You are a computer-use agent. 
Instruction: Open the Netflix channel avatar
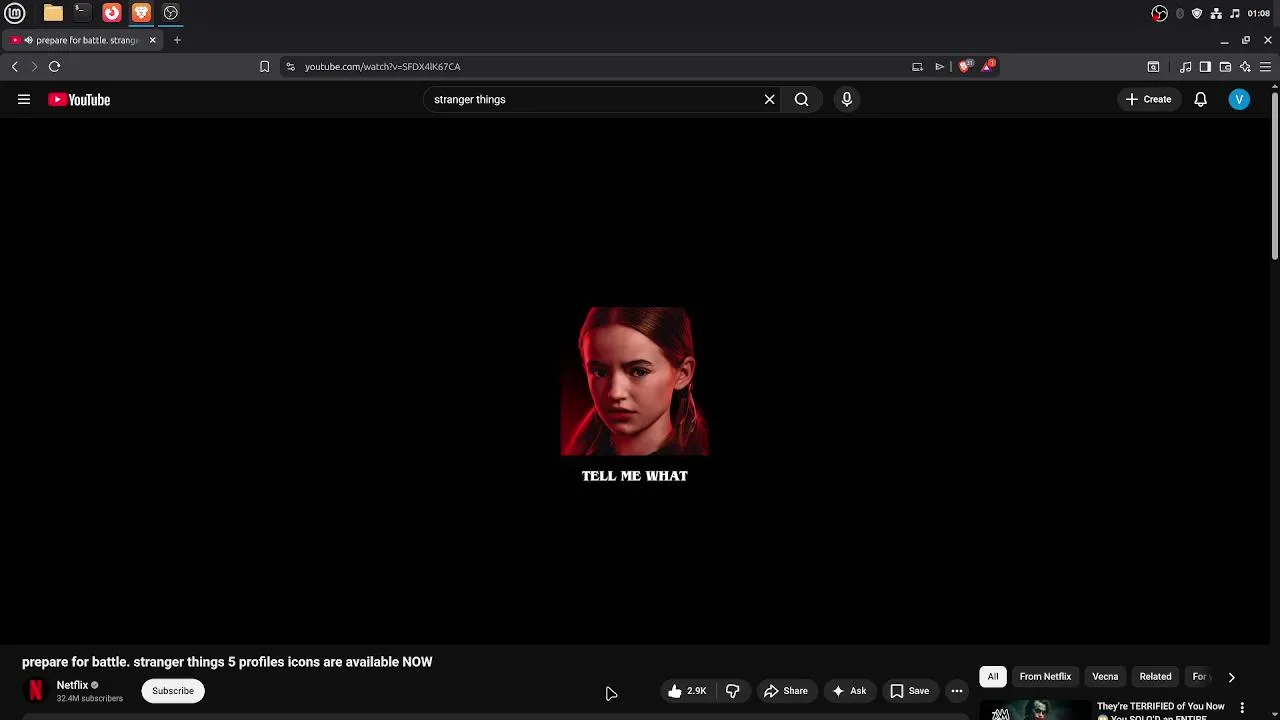coord(36,690)
